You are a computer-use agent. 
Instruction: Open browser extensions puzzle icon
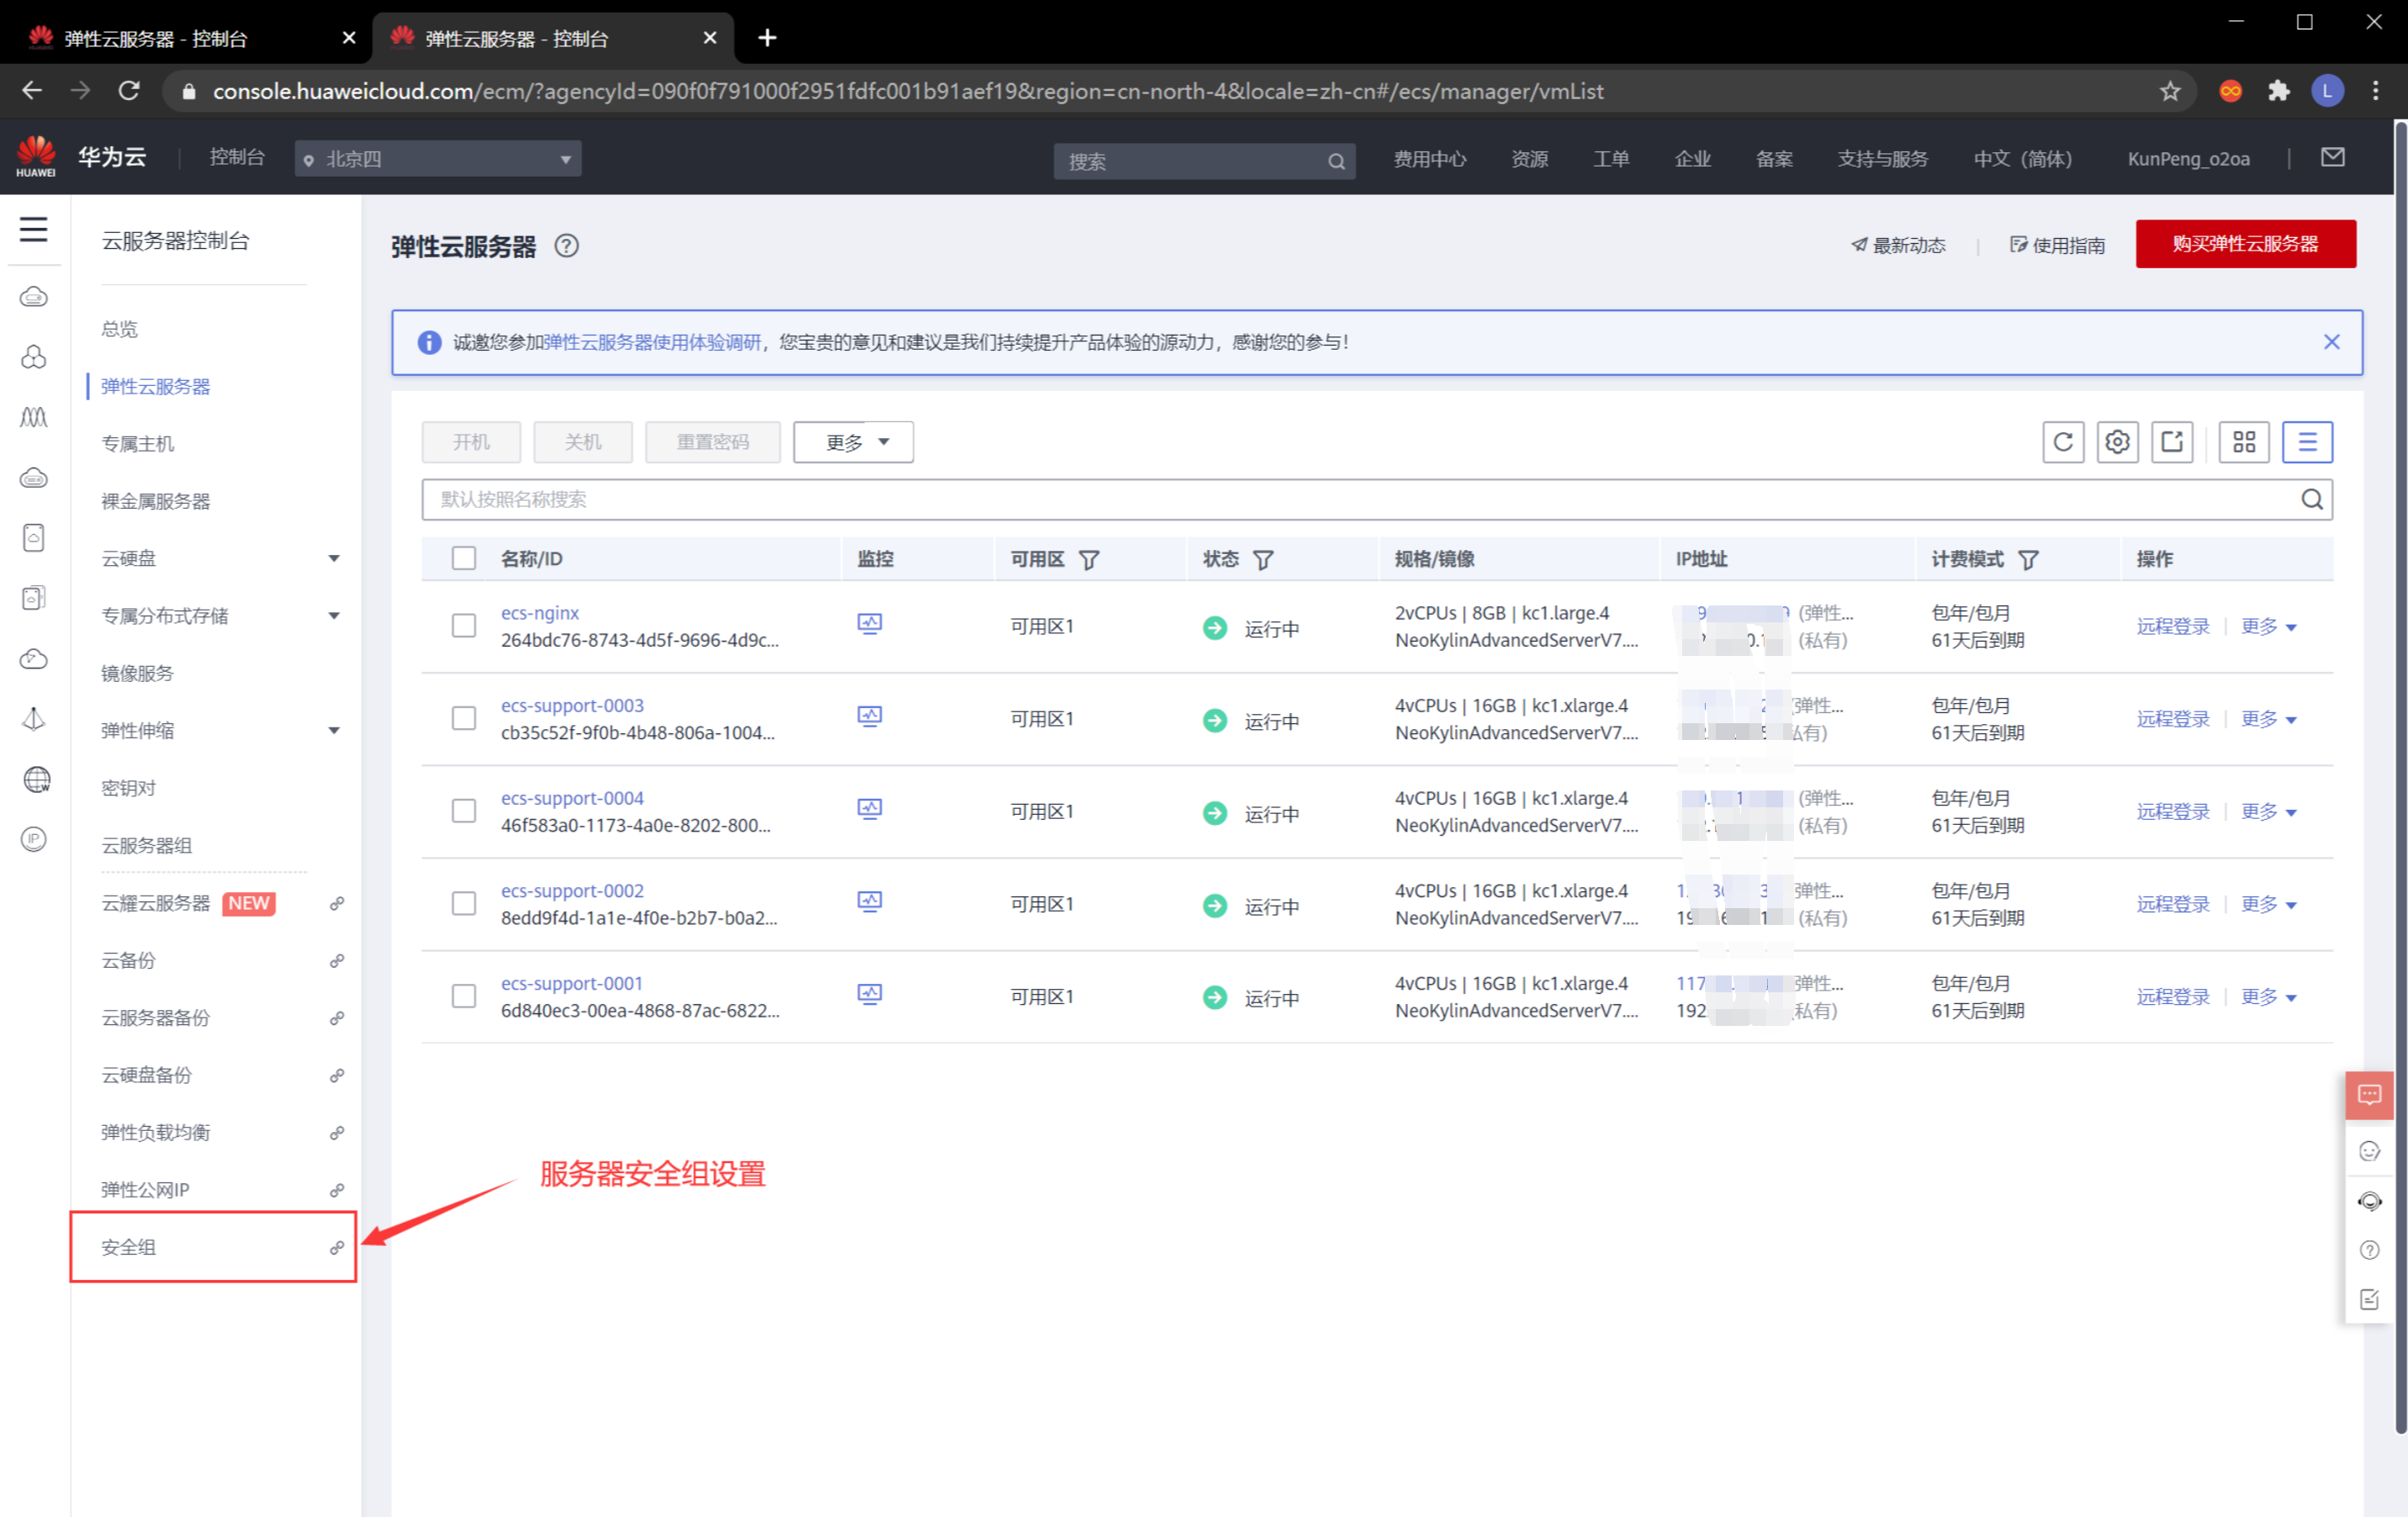(x=2278, y=91)
